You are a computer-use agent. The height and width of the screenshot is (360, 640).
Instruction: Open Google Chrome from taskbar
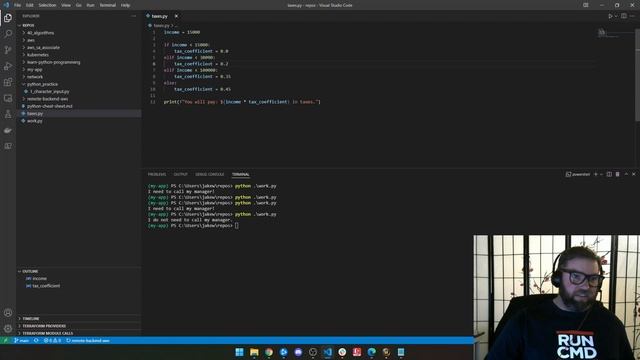[x=269, y=352]
